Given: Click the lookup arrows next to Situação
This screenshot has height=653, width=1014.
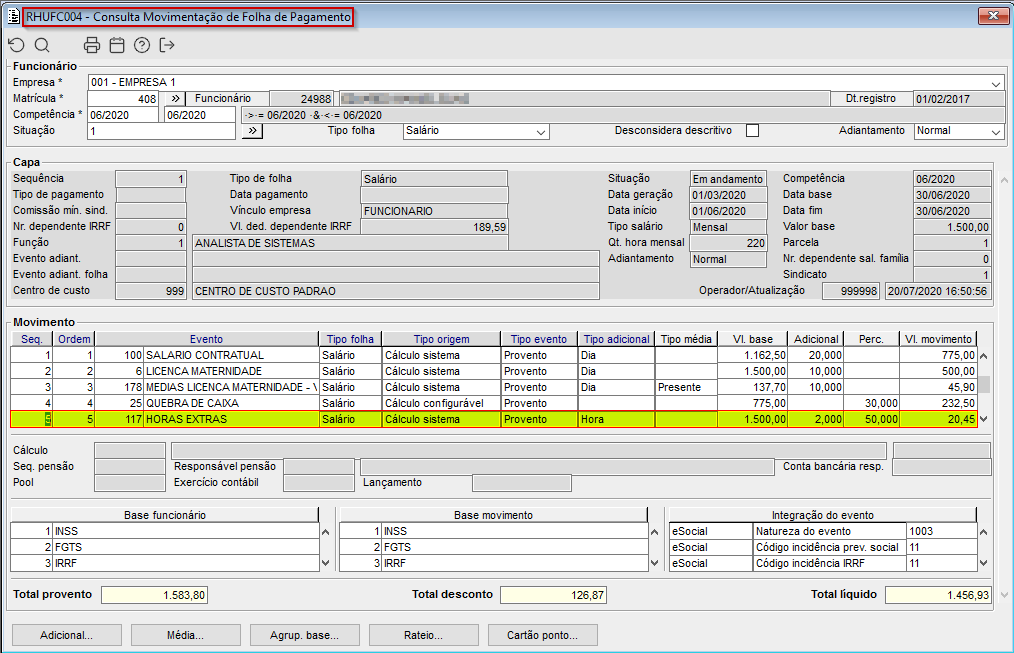Looking at the screenshot, I should [250, 131].
